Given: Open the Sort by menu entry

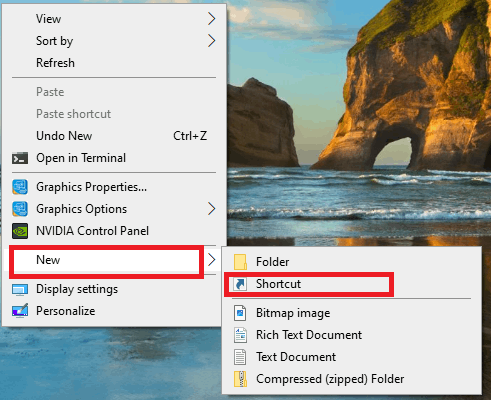Looking at the screenshot, I should pyautogui.click(x=114, y=41).
